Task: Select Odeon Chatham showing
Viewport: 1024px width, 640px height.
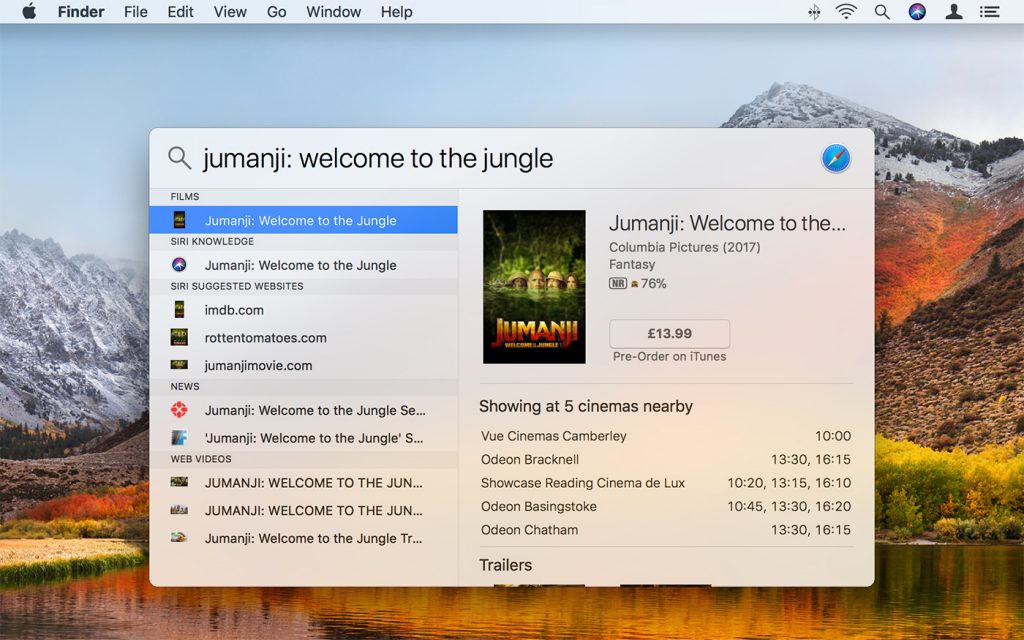Action: (x=666, y=530)
